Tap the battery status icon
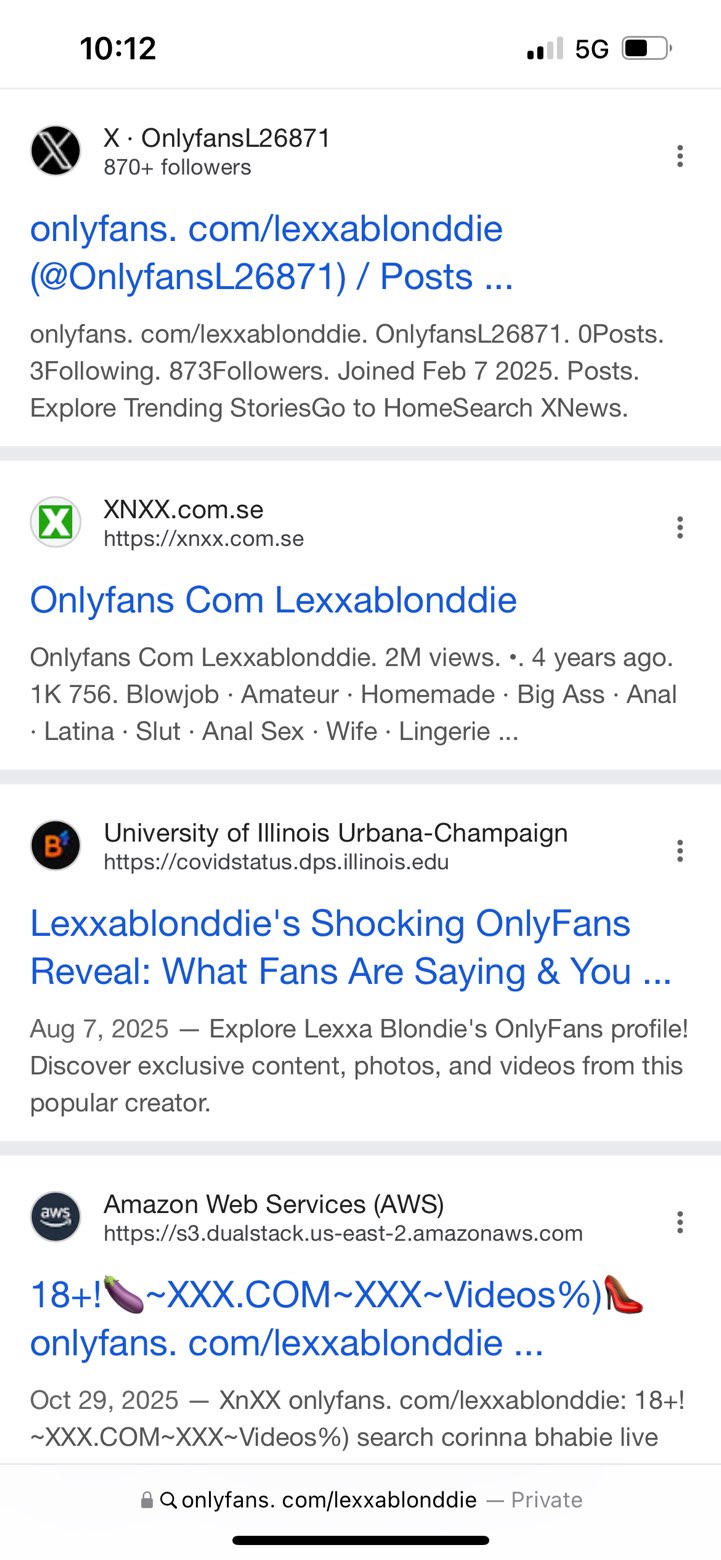The height and width of the screenshot is (1560, 721). click(646, 48)
